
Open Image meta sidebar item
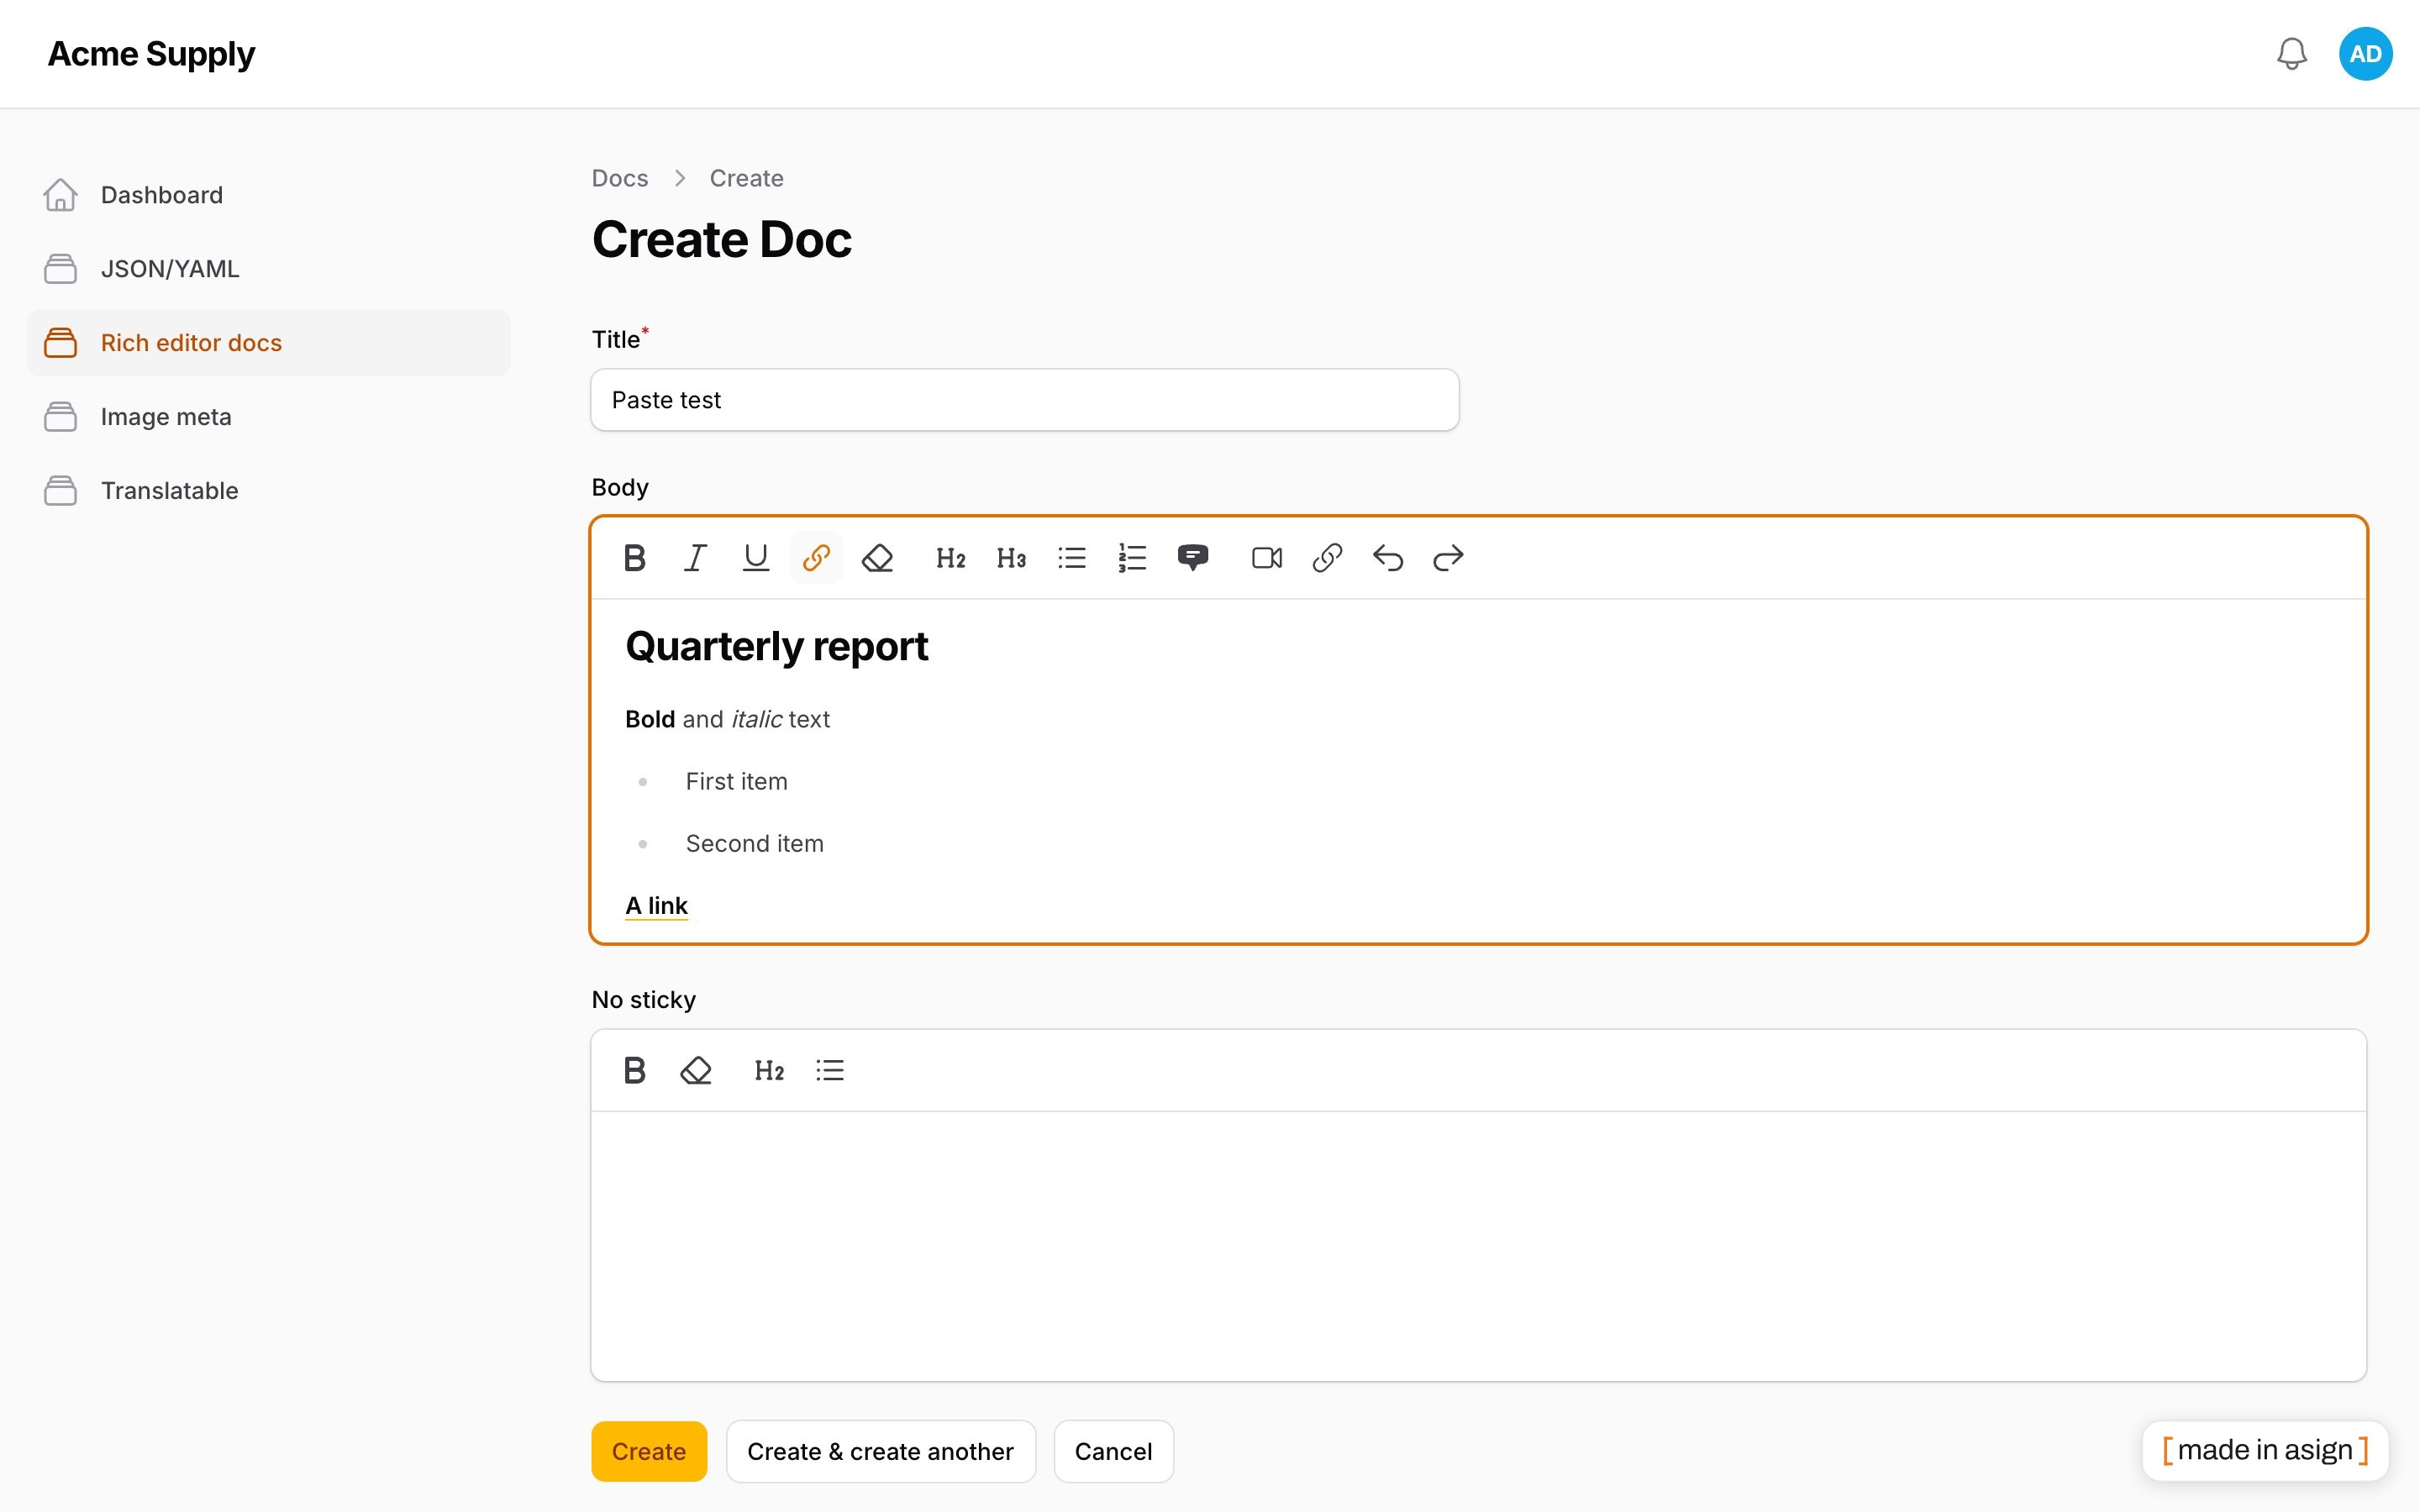click(x=268, y=417)
